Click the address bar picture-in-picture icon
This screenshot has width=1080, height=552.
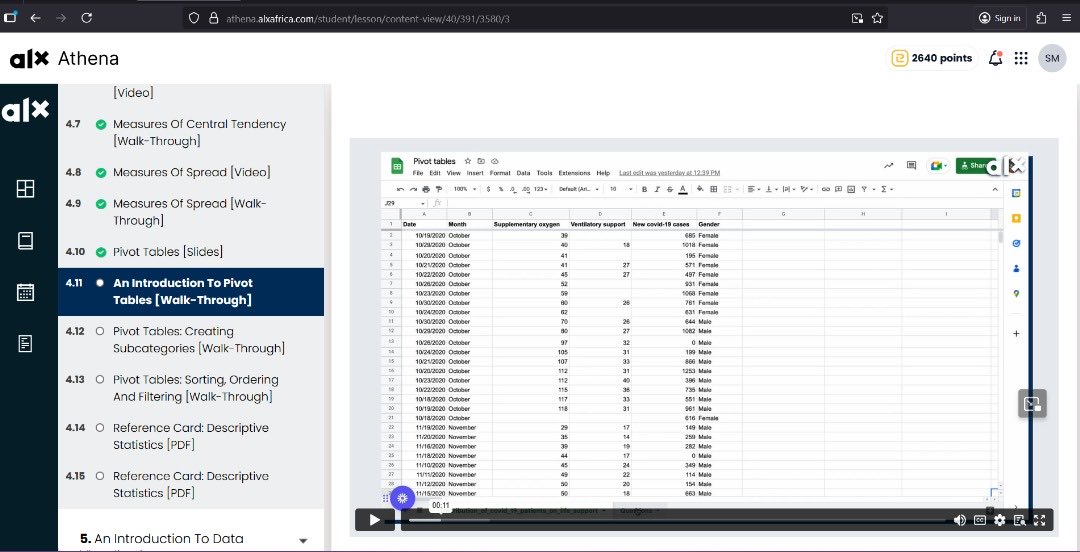click(x=857, y=19)
